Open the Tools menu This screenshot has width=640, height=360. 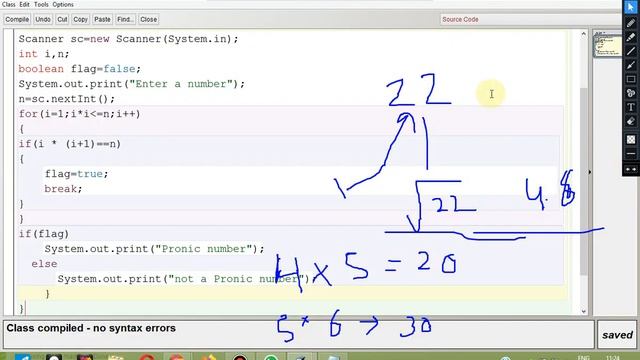(x=41, y=4)
